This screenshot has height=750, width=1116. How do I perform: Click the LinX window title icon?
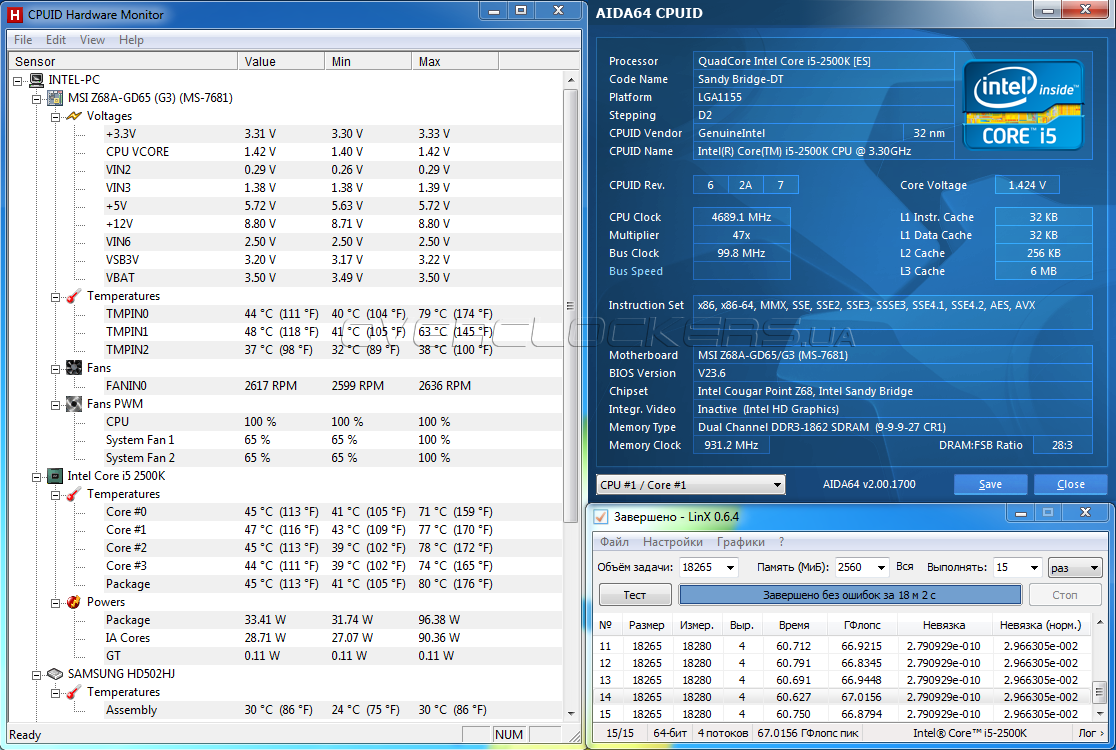(x=601, y=517)
